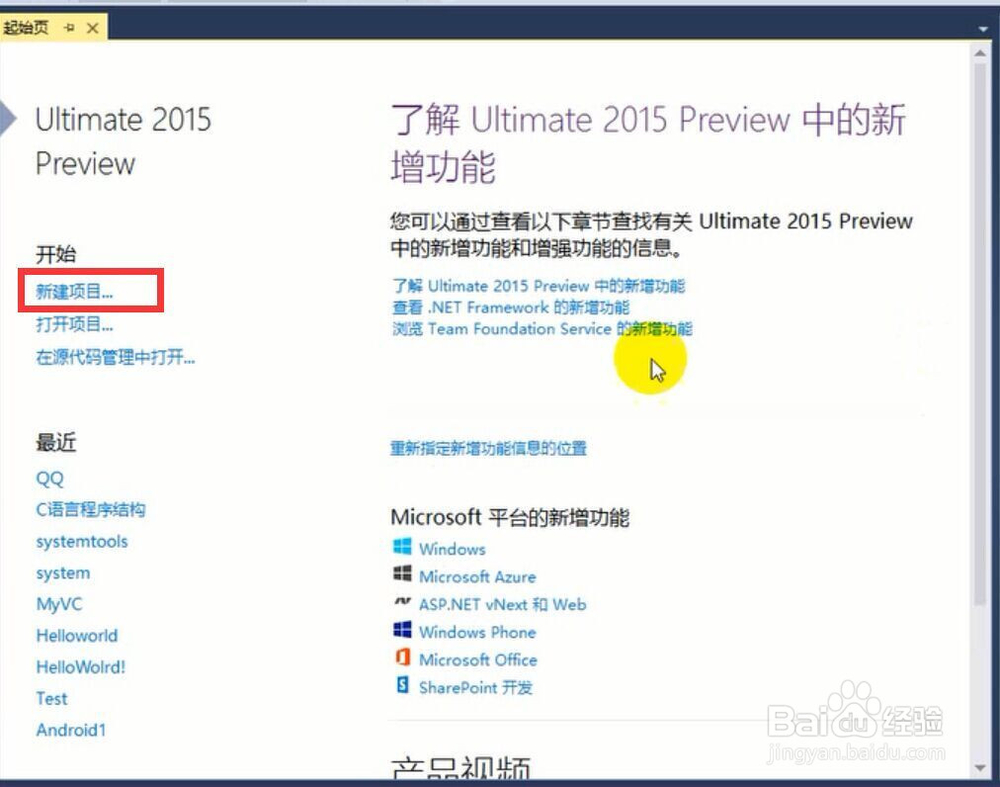Click the scrollbar up arrow
The height and width of the screenshot is (787, 1000).
[x=981, y=54]
